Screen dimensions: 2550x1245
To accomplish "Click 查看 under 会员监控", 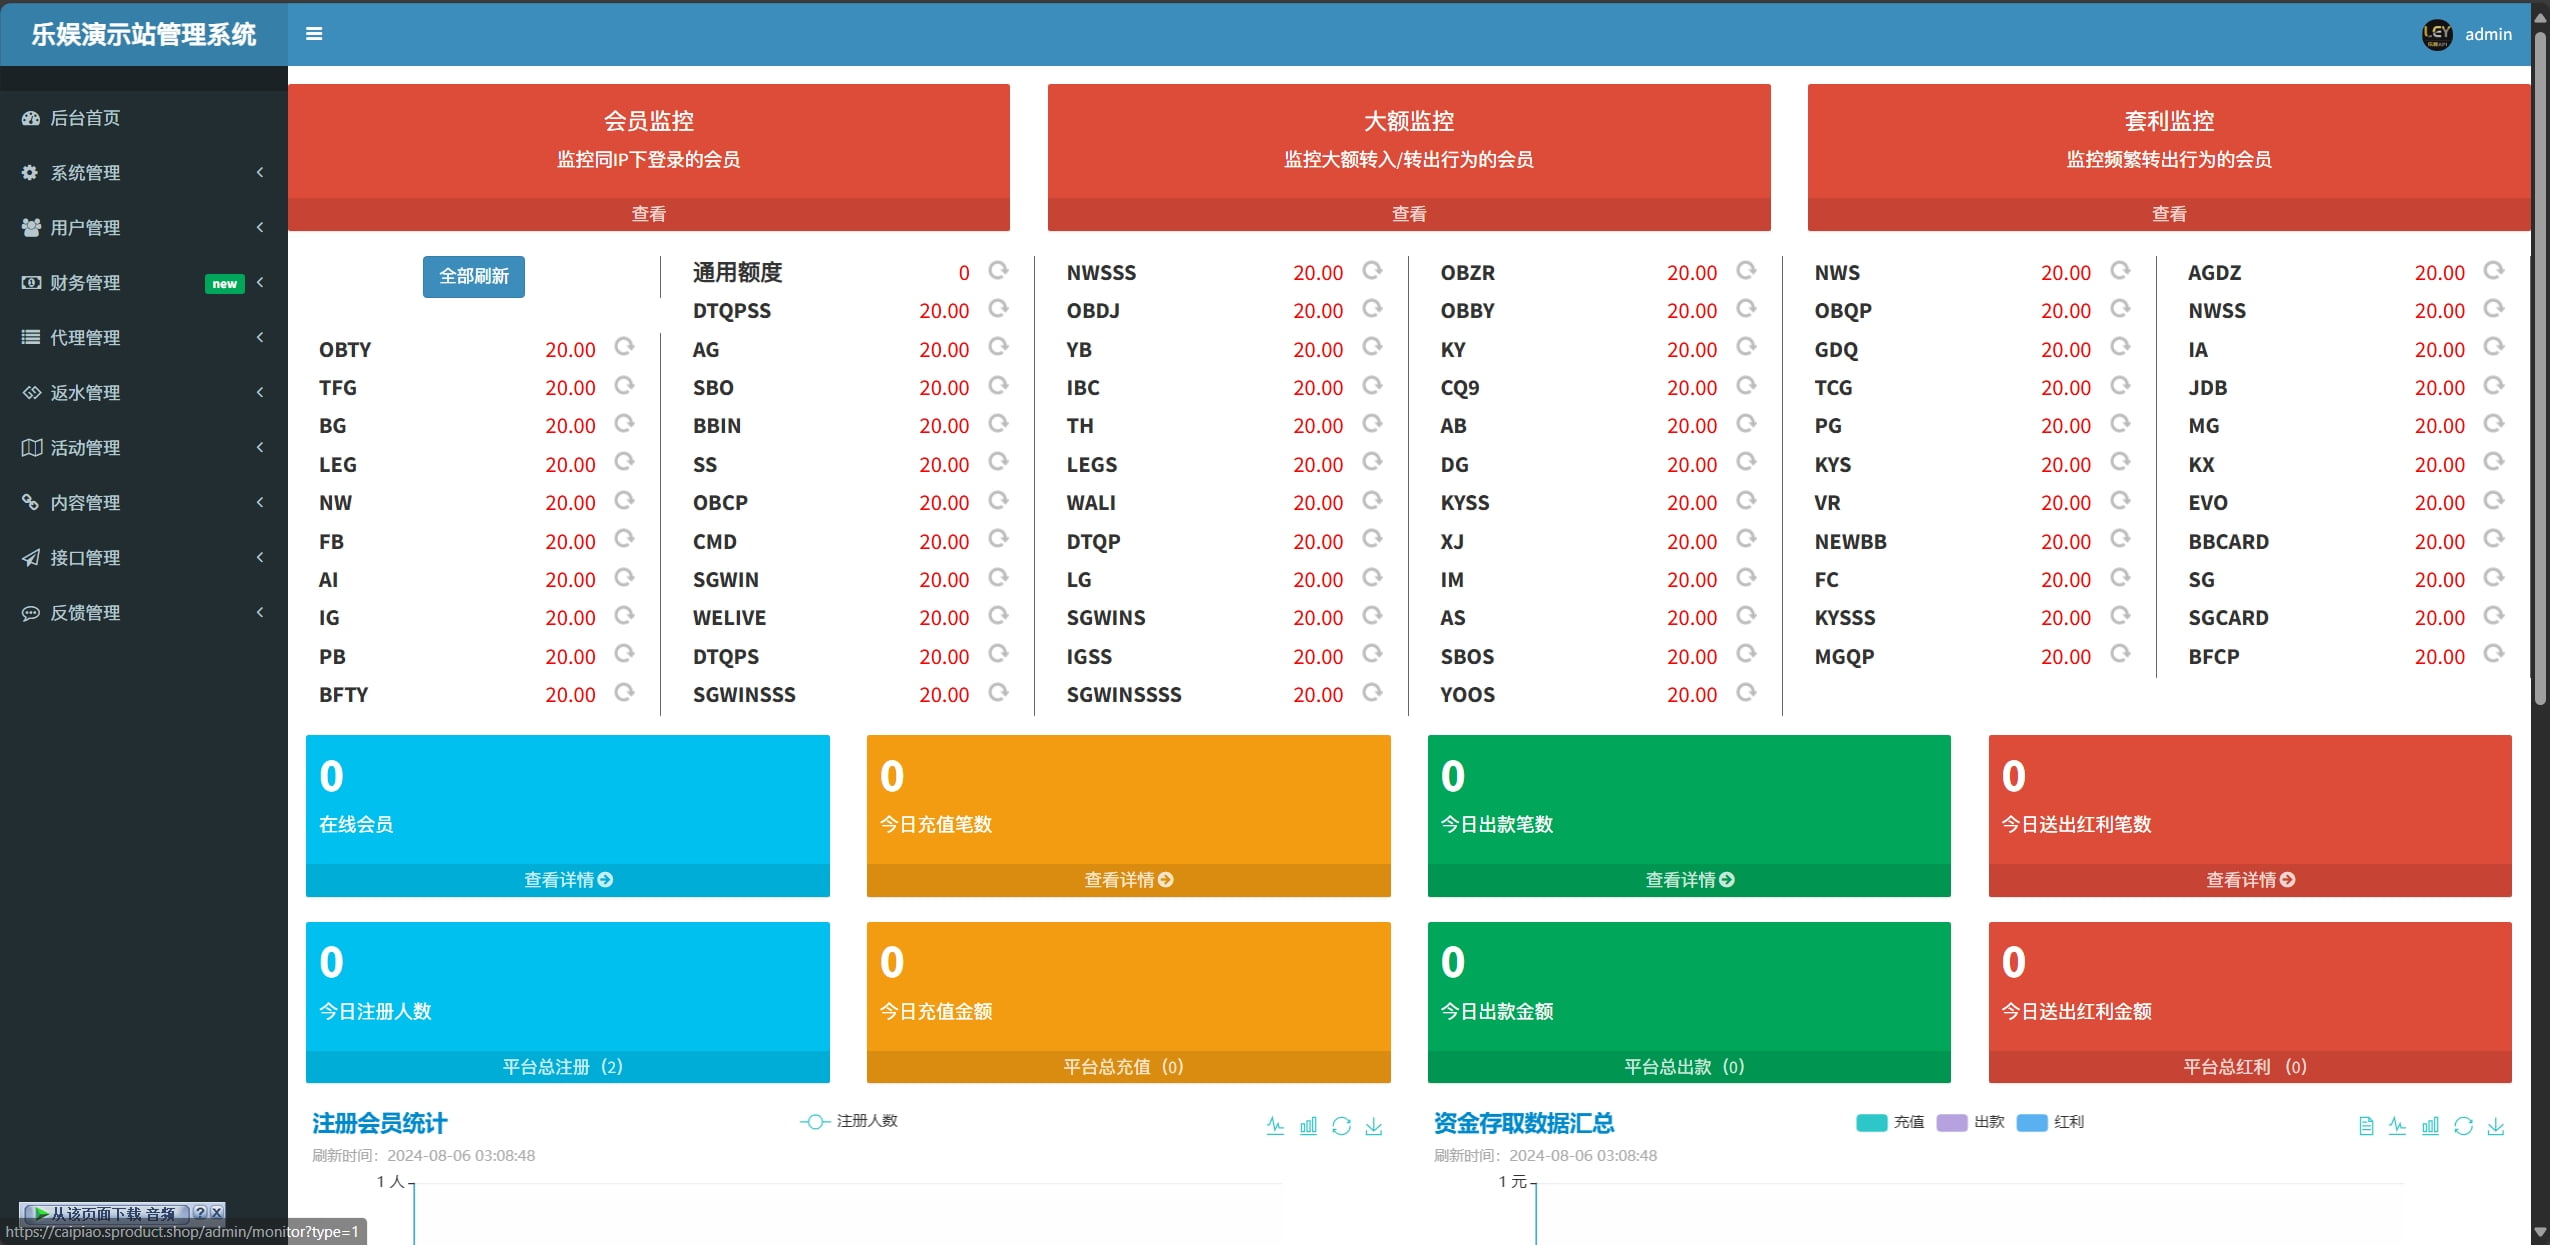I will (648, 214).
